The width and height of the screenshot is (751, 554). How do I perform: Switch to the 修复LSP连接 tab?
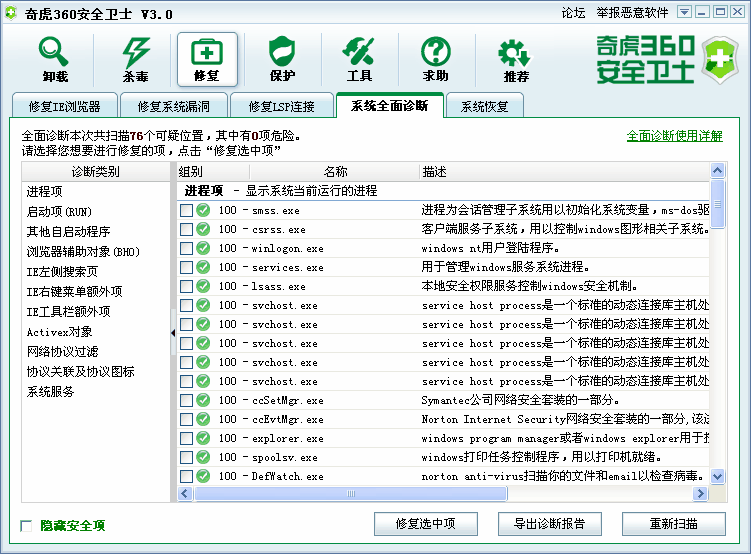tap(282, 106)
